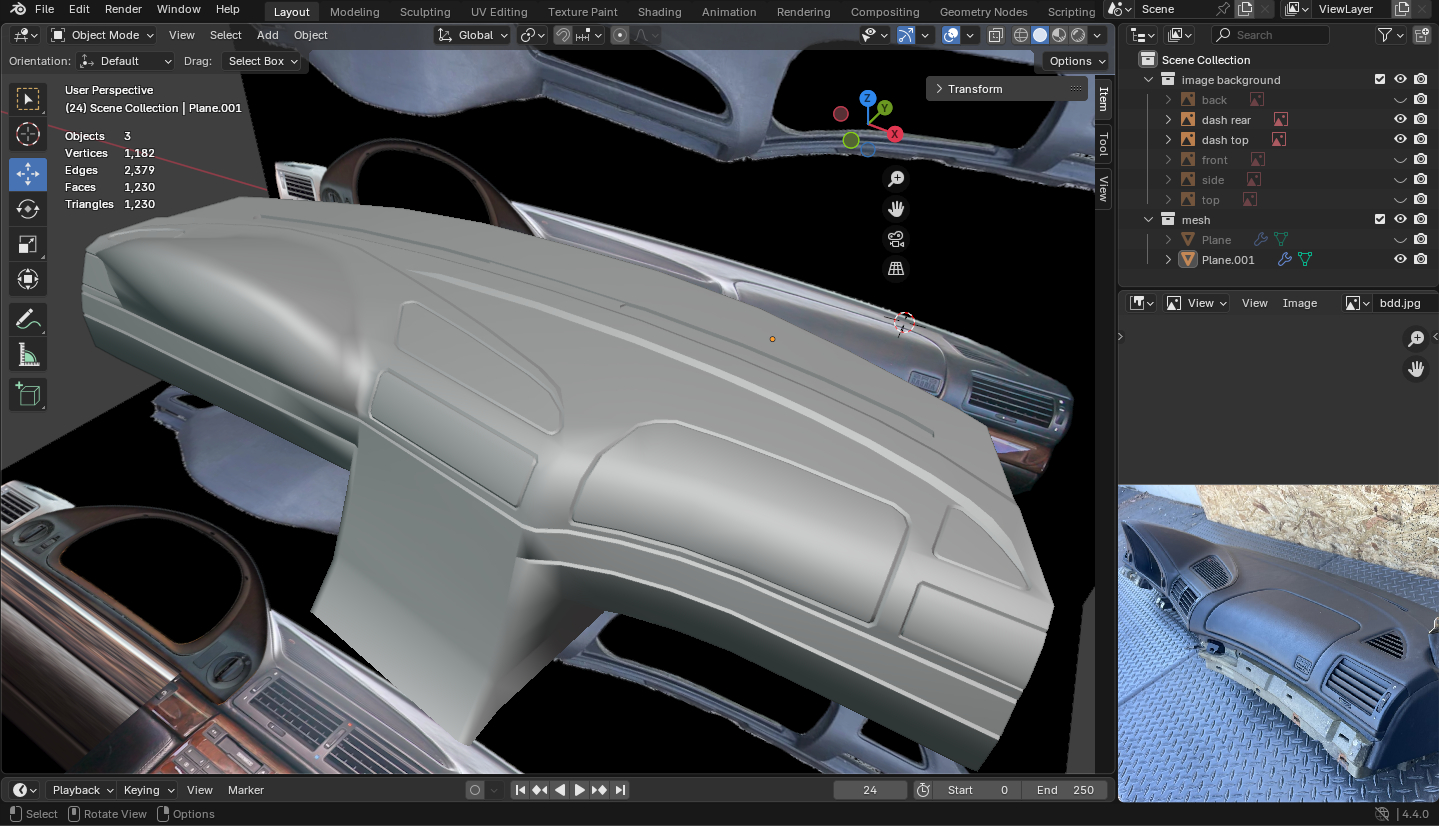Choose the Measure tool
Image resolution: width=1439 pixels, height=826 pixels.
(x=28, y=355)
